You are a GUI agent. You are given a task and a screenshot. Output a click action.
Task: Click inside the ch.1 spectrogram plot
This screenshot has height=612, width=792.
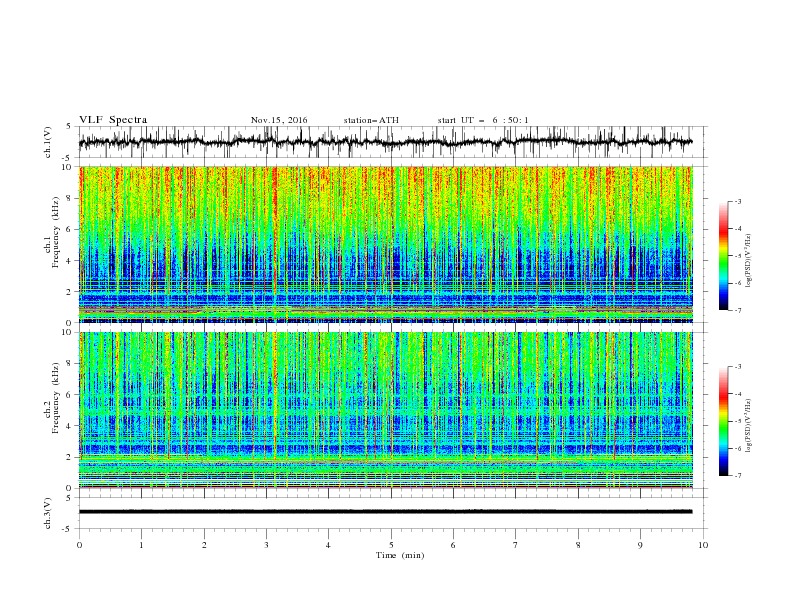click(386, 244)
